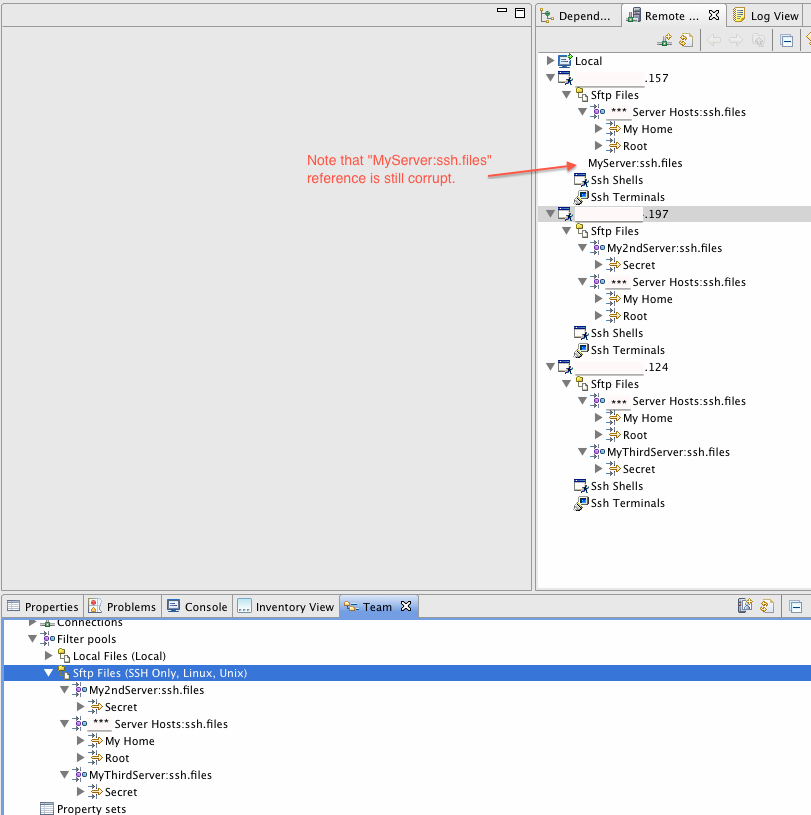Collapse the Filter pools node
The image size is (811, 815).
(32, 639)
